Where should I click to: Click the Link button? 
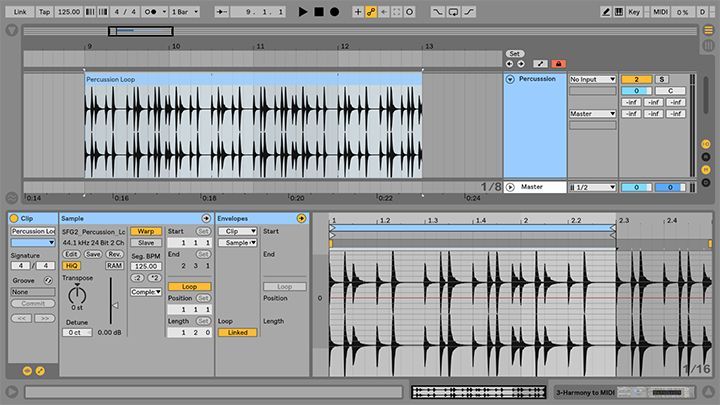click(20, 12)
